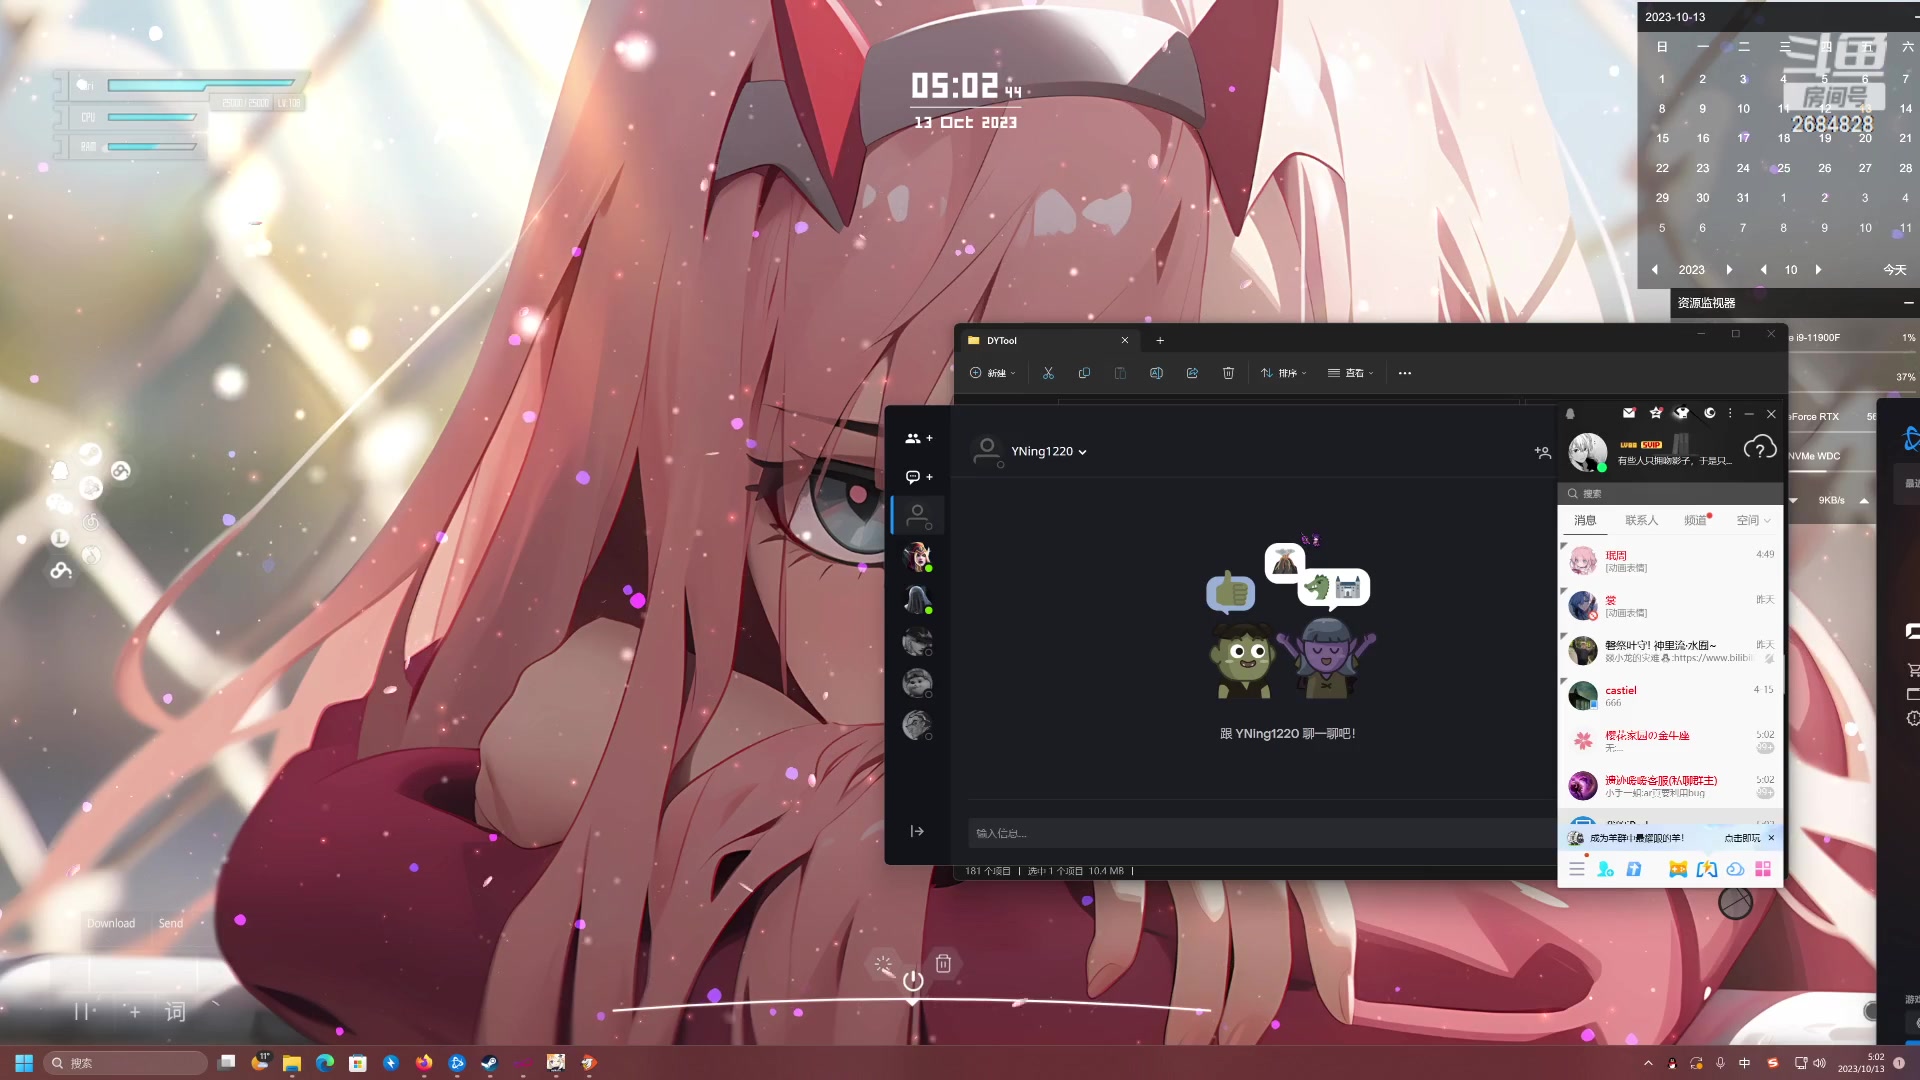Viewport: 1920px width, 1080px height.
Task: Toggle the pause button on the music widget
Action: [x=84, y=1012]
